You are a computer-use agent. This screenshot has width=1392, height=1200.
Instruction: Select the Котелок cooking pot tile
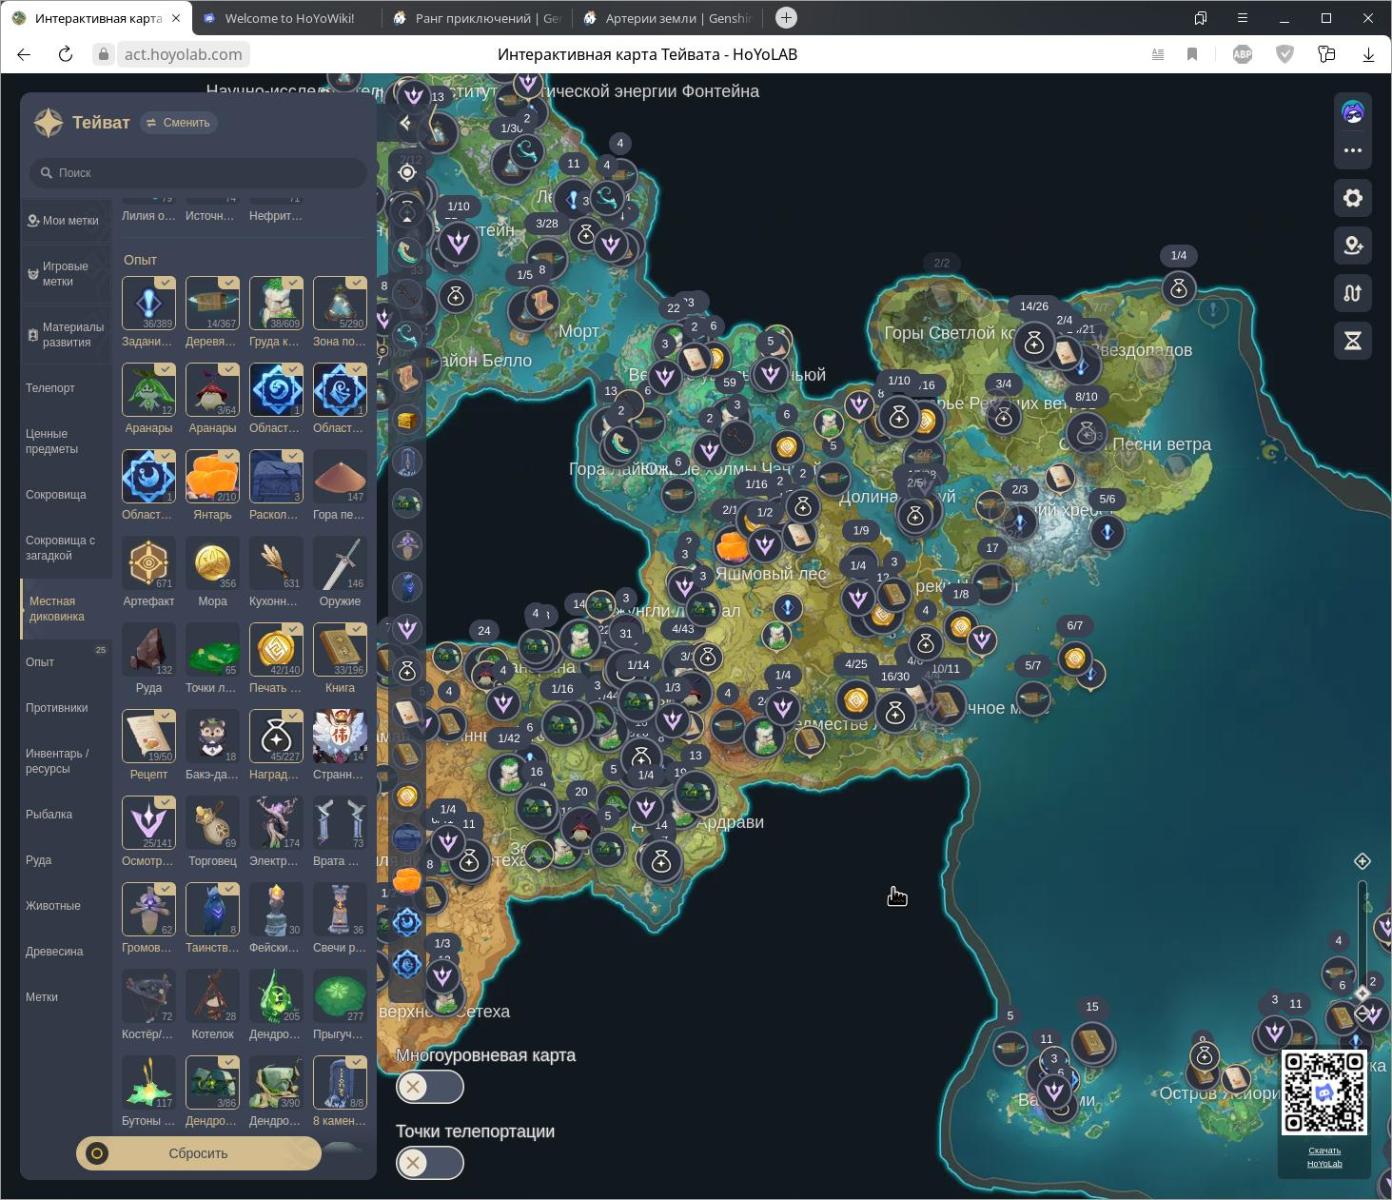point(212,996)
